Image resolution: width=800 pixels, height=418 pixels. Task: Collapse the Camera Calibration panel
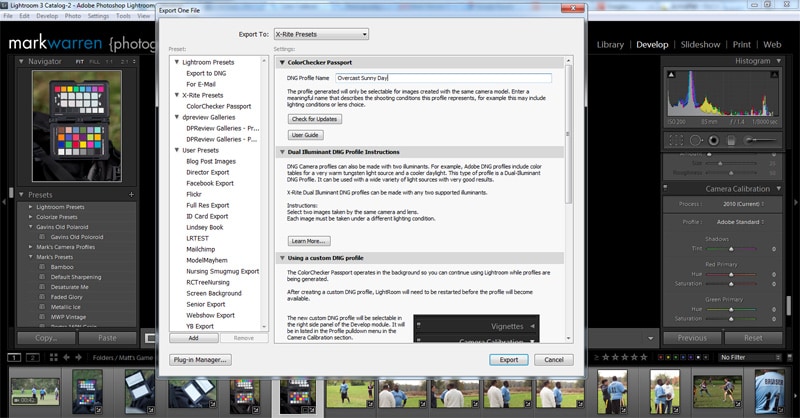click(x=779, y=188)
